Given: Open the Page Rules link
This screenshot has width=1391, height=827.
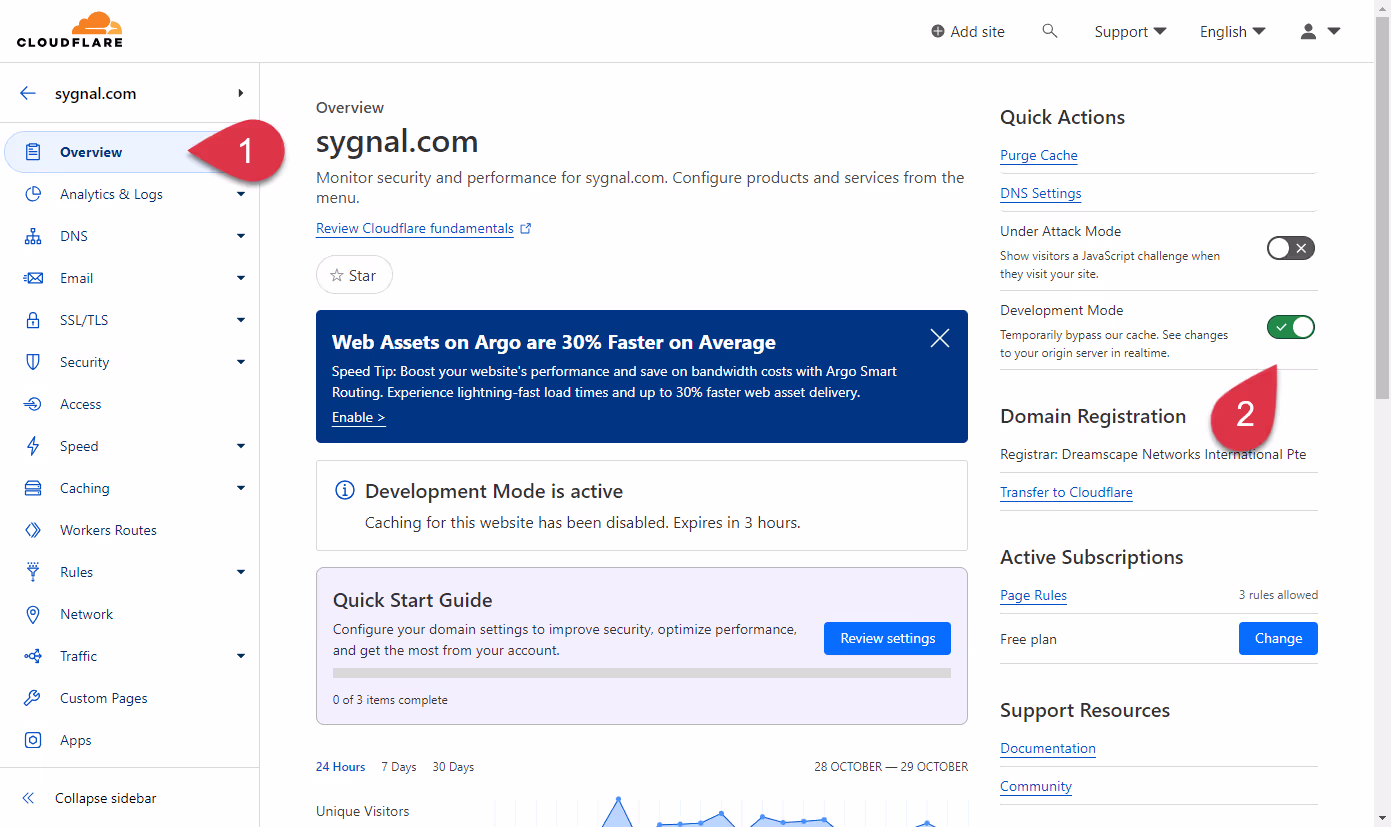Looking at the screenshot, I should coord(1033,595).
